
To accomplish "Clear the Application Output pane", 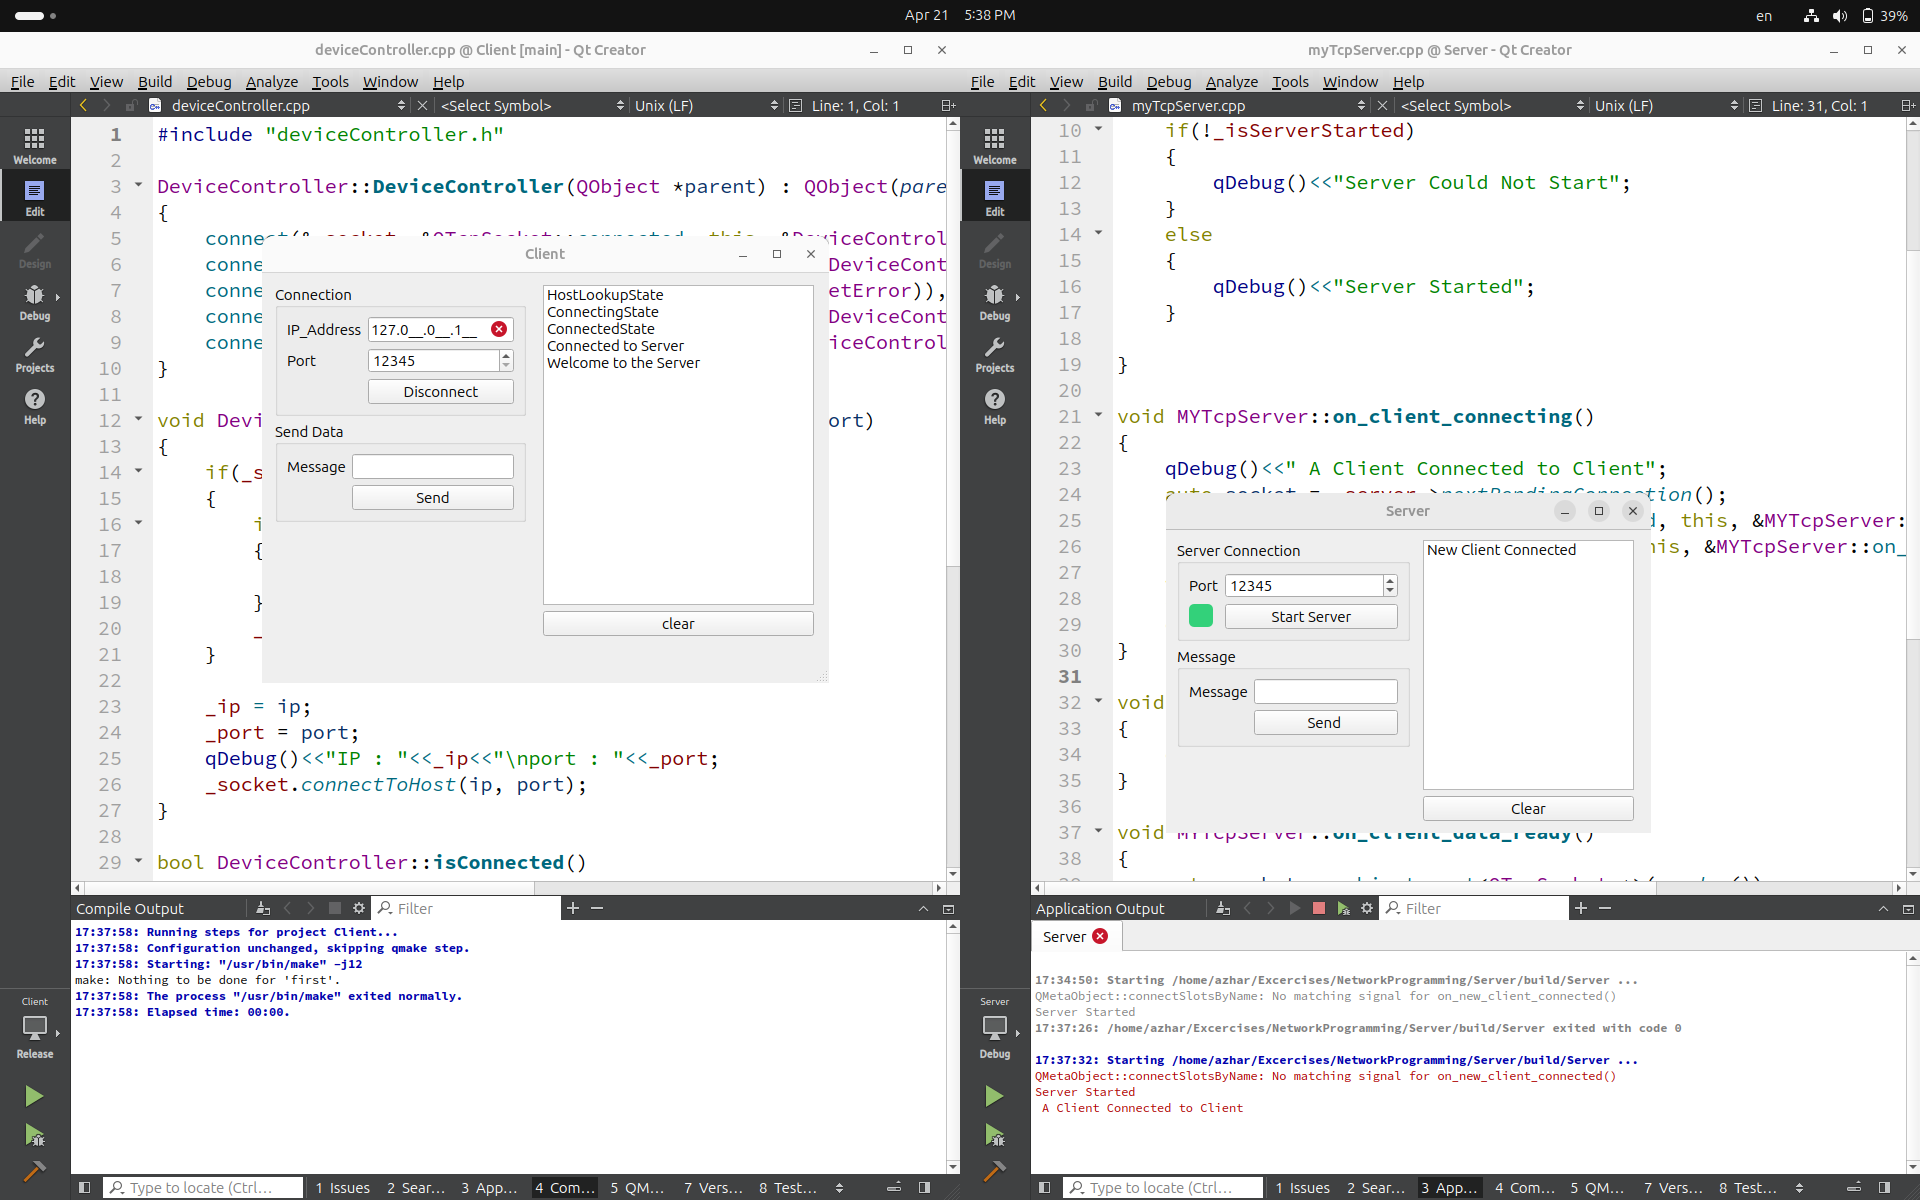I will point(1223,908).
